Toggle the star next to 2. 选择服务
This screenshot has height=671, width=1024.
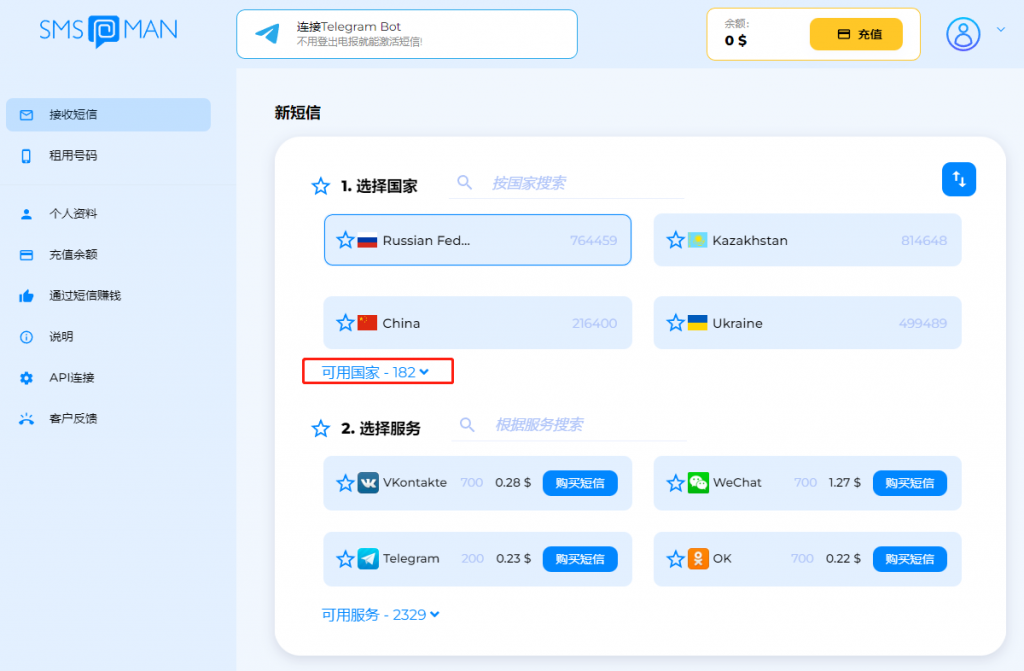[x=321, y=429]
